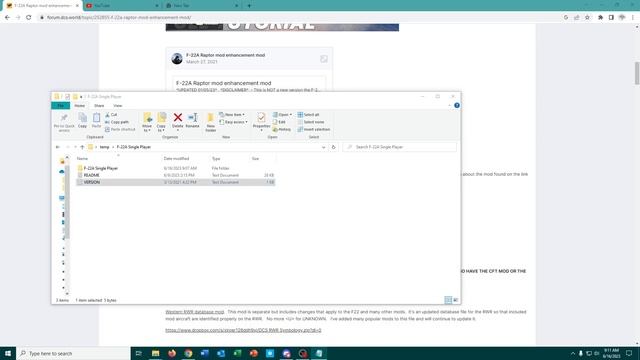
Task: Open Firefox from the taskbar
Action: point(172,353)
